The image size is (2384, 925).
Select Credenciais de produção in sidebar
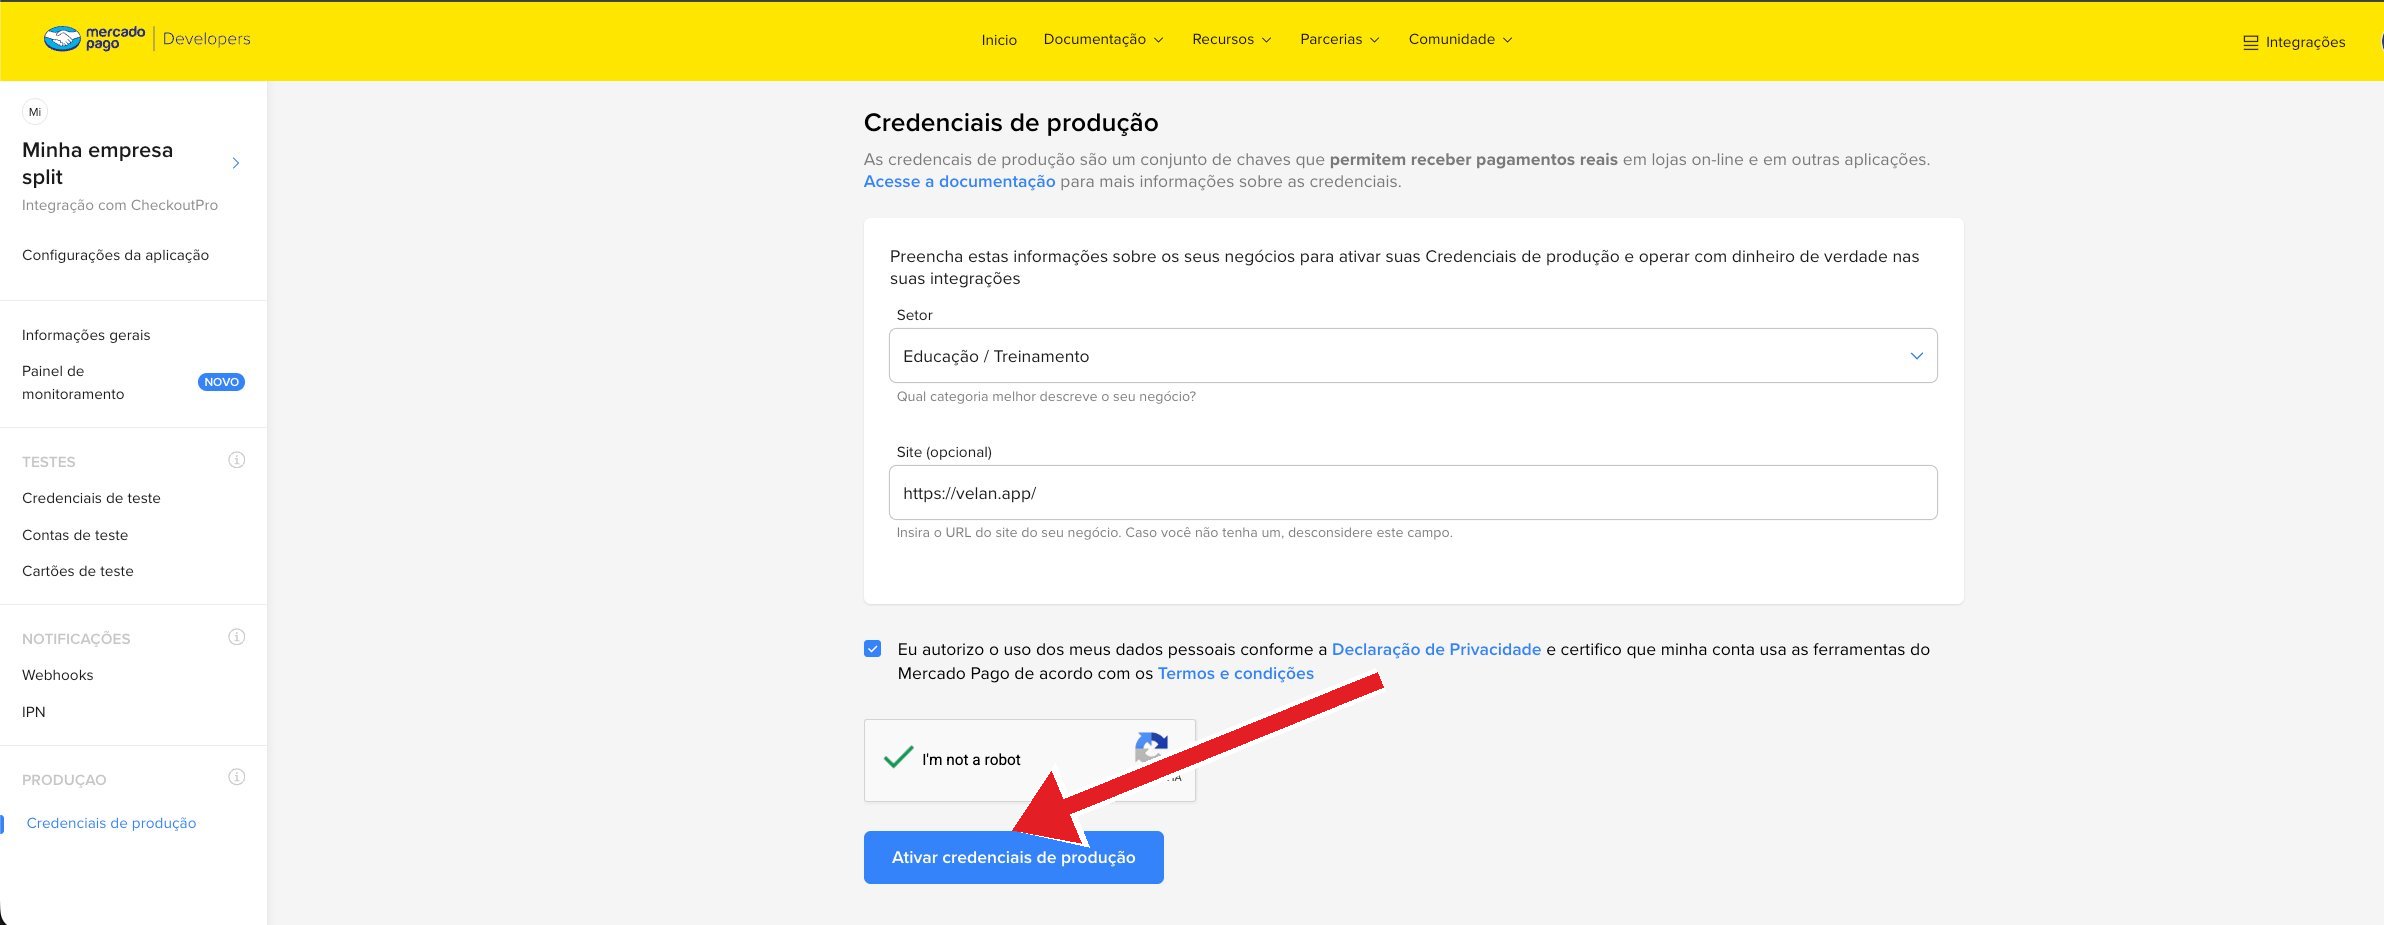coord(111,823)
